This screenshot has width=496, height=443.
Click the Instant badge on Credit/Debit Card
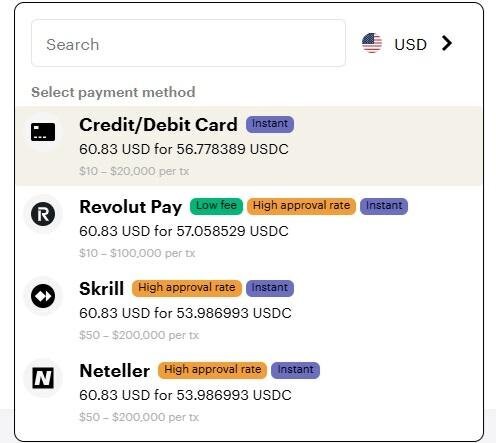coord(270,124)
